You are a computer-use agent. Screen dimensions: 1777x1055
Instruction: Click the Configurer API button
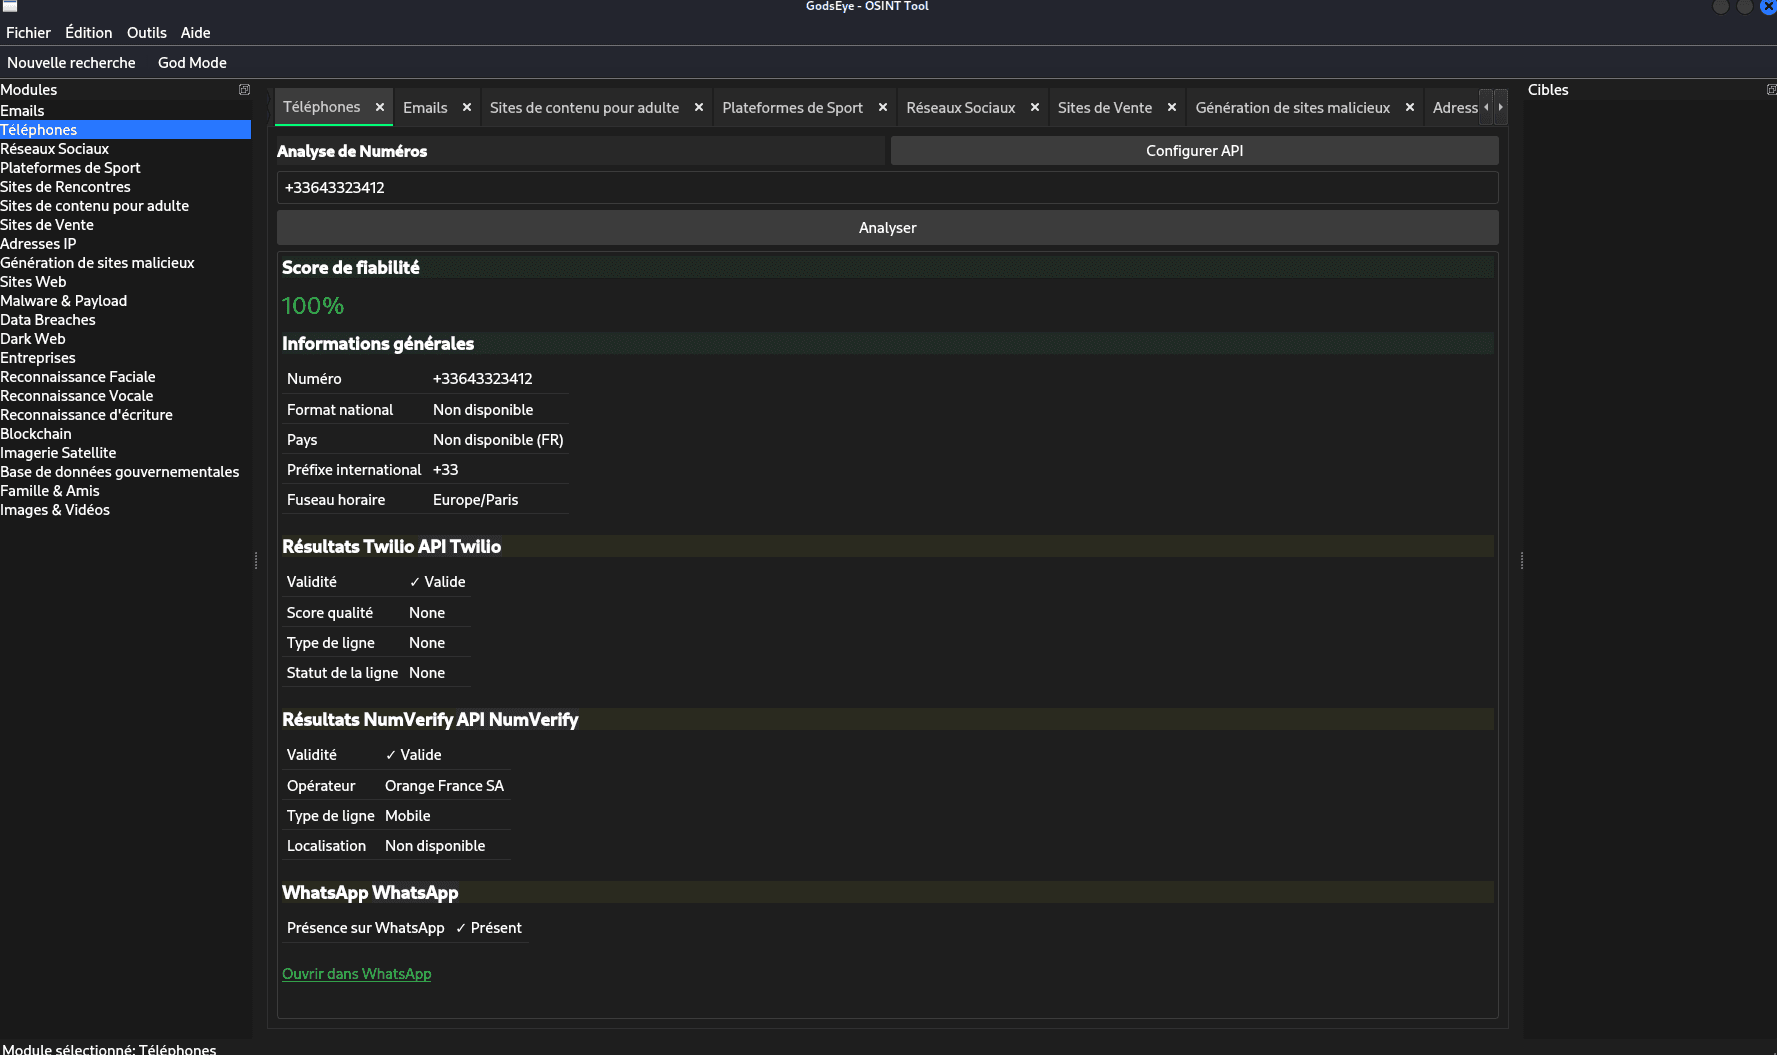(1194, 151)
